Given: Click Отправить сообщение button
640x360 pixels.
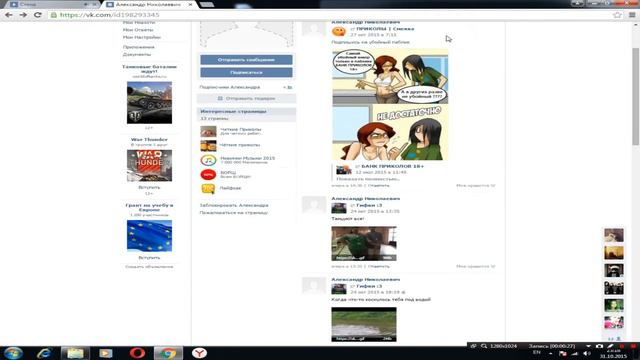Looking at the screenshot, I should coord(246,60).
